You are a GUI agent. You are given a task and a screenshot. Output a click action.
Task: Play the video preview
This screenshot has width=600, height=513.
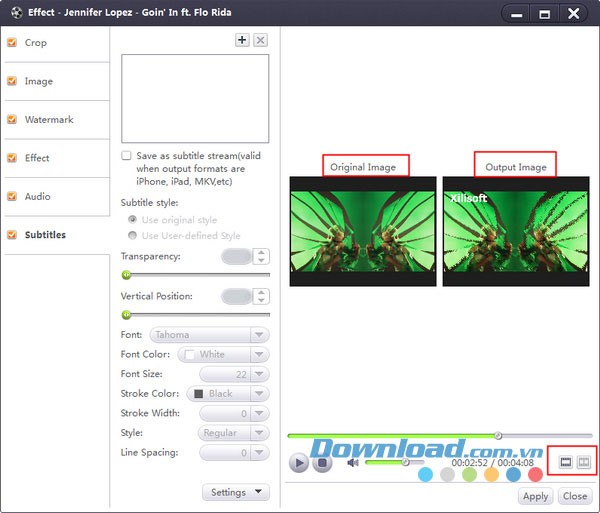pos(299,463)
